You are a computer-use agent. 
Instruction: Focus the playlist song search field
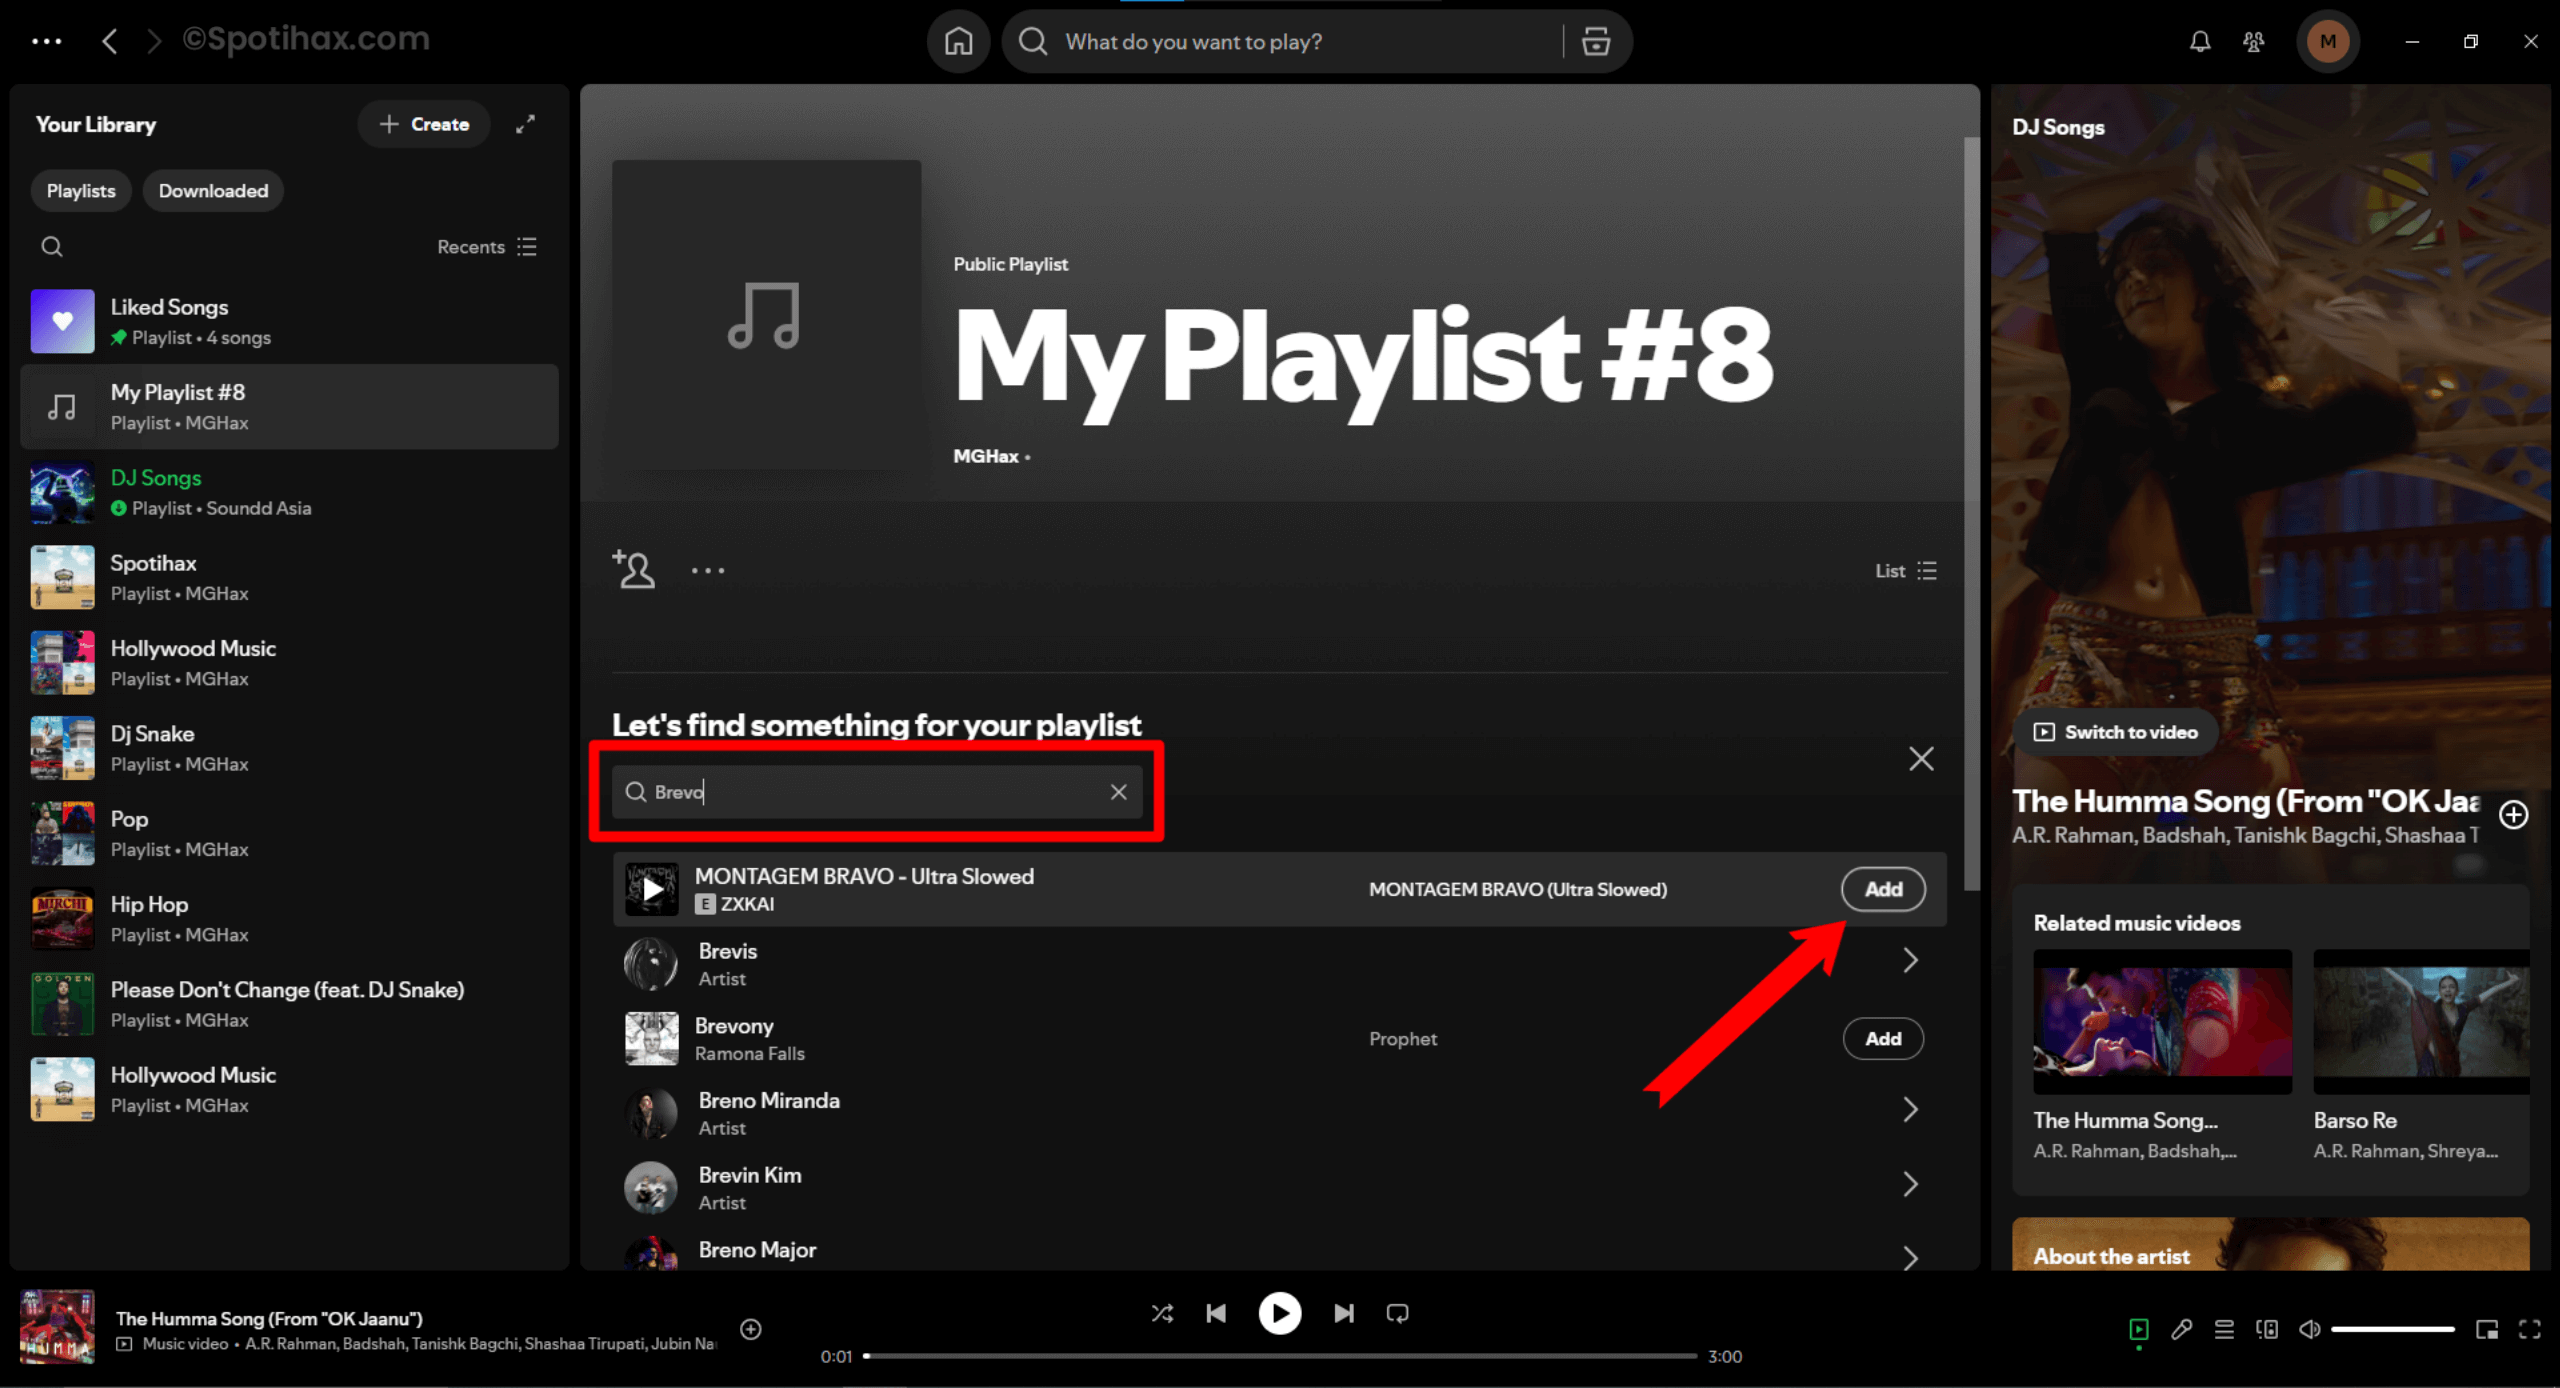877,792
